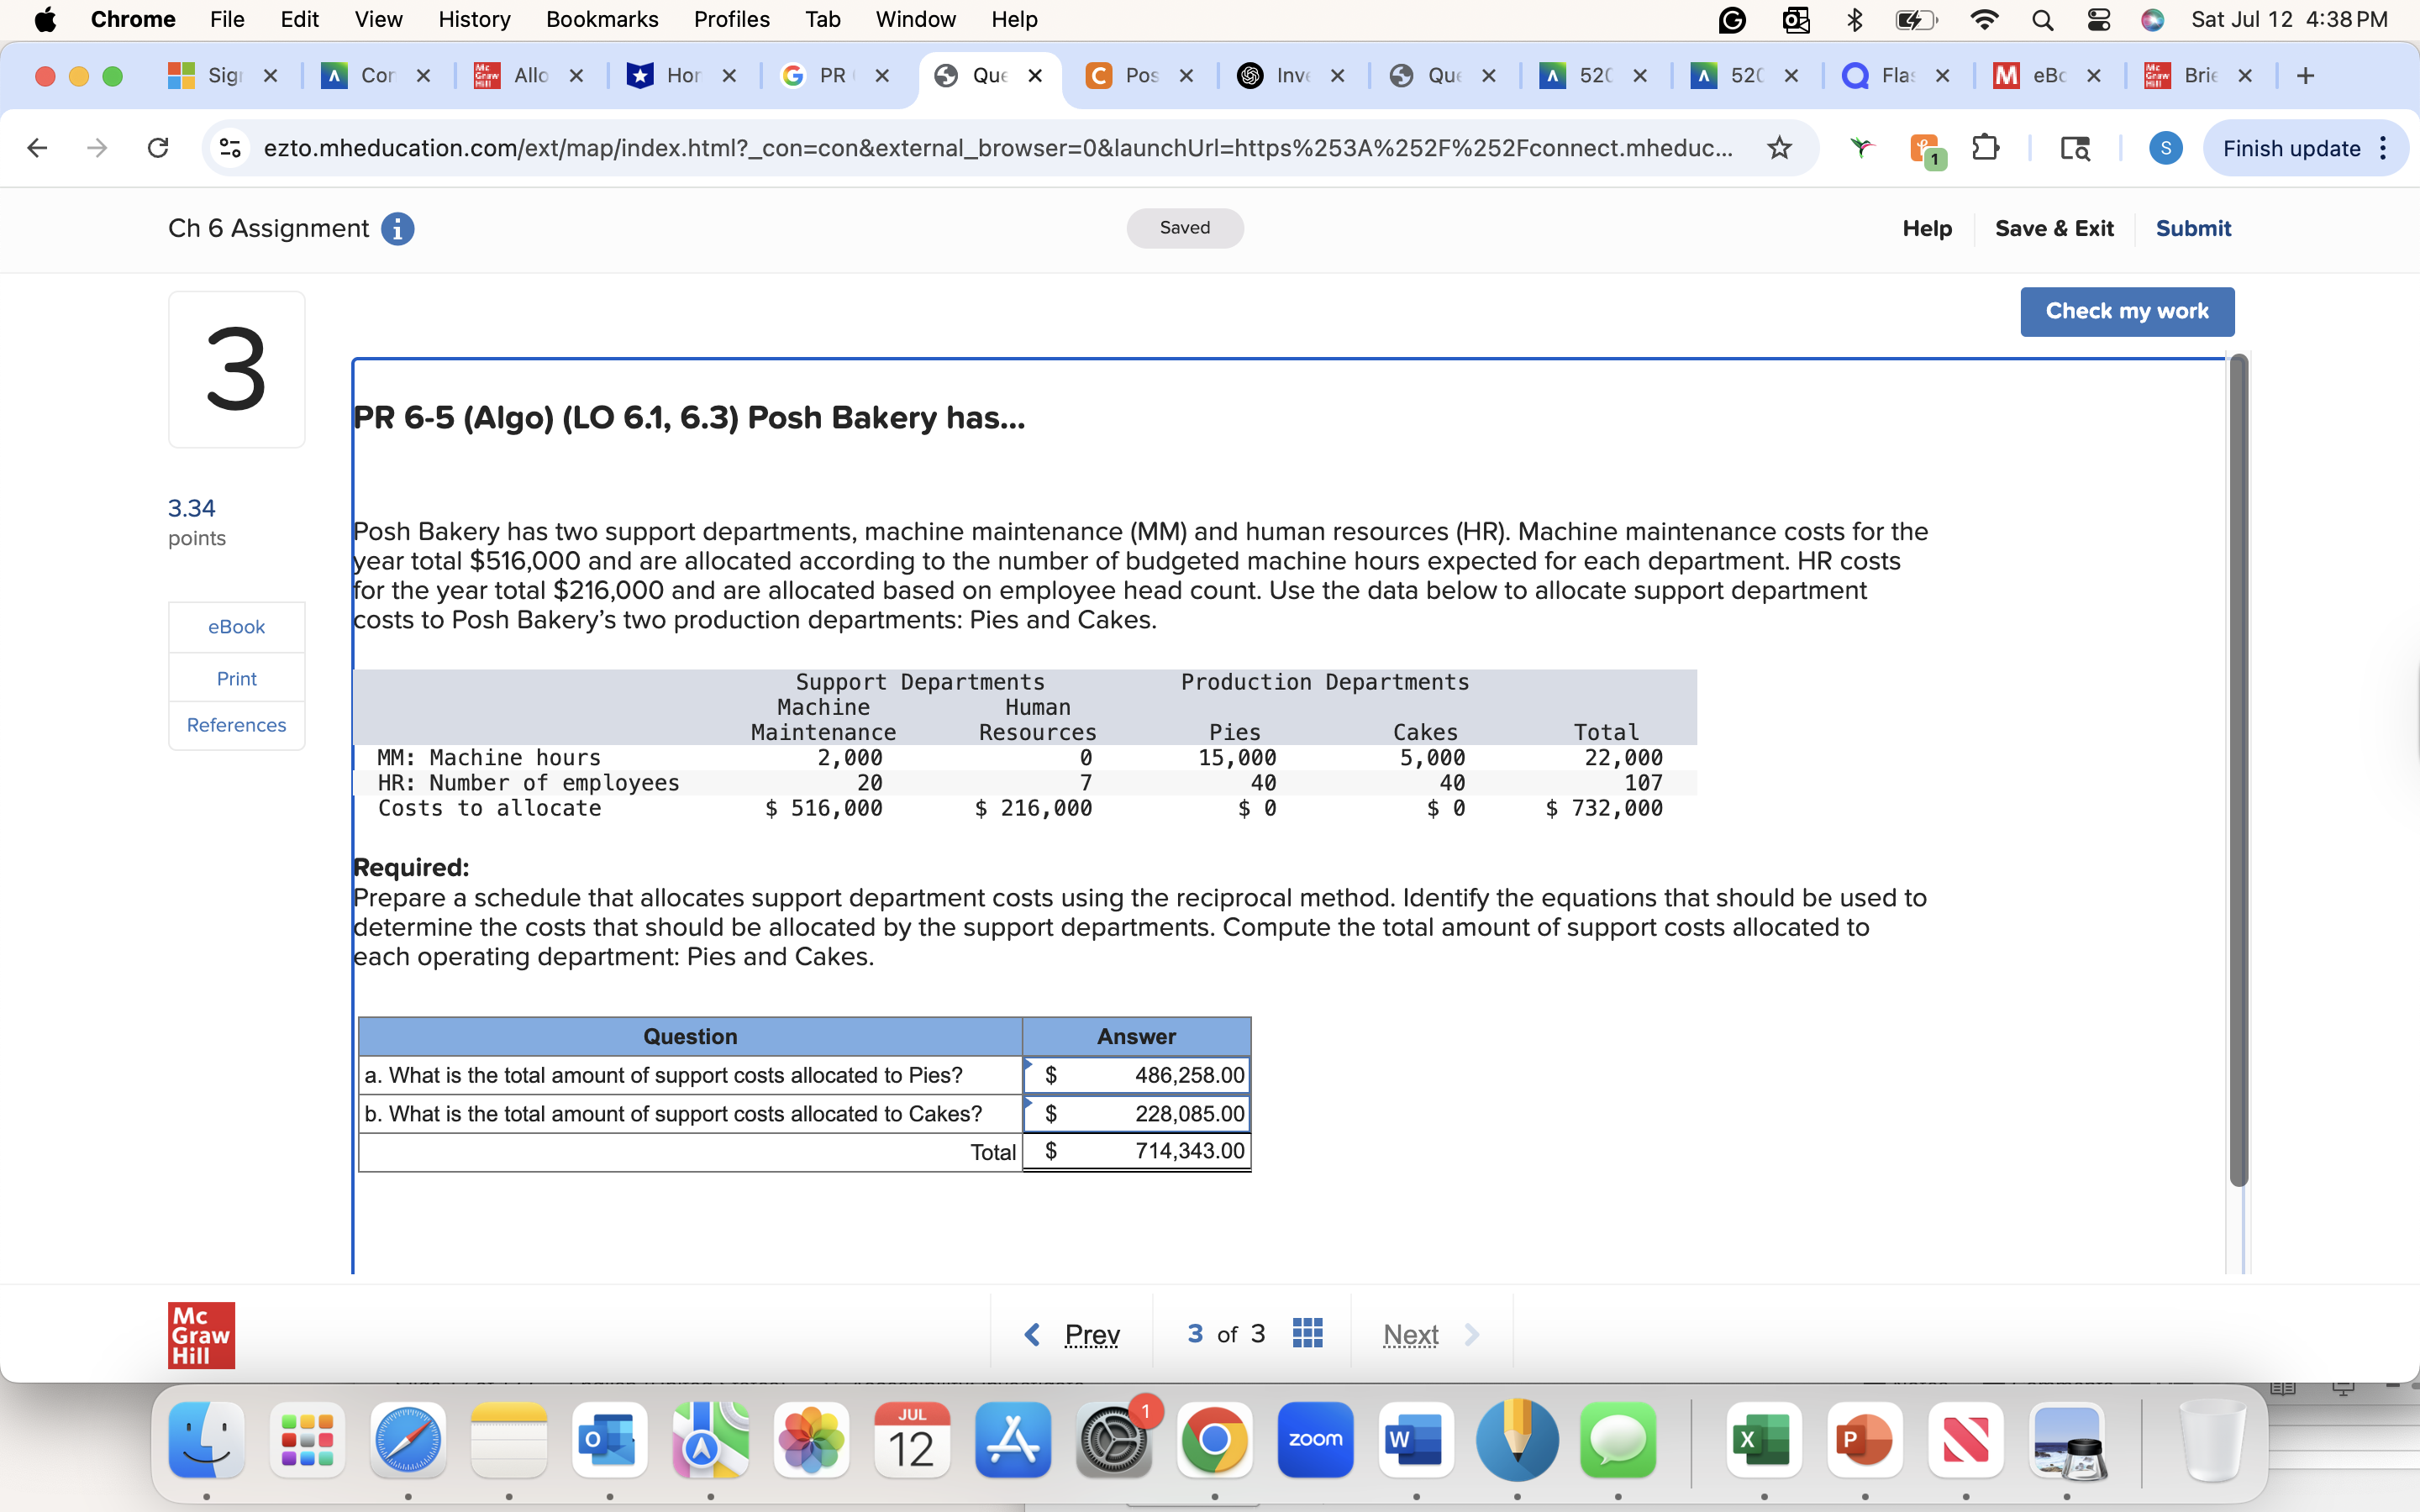
Task: Click the McGraw Hill logo at bottom left
Action: [201, 1334]
